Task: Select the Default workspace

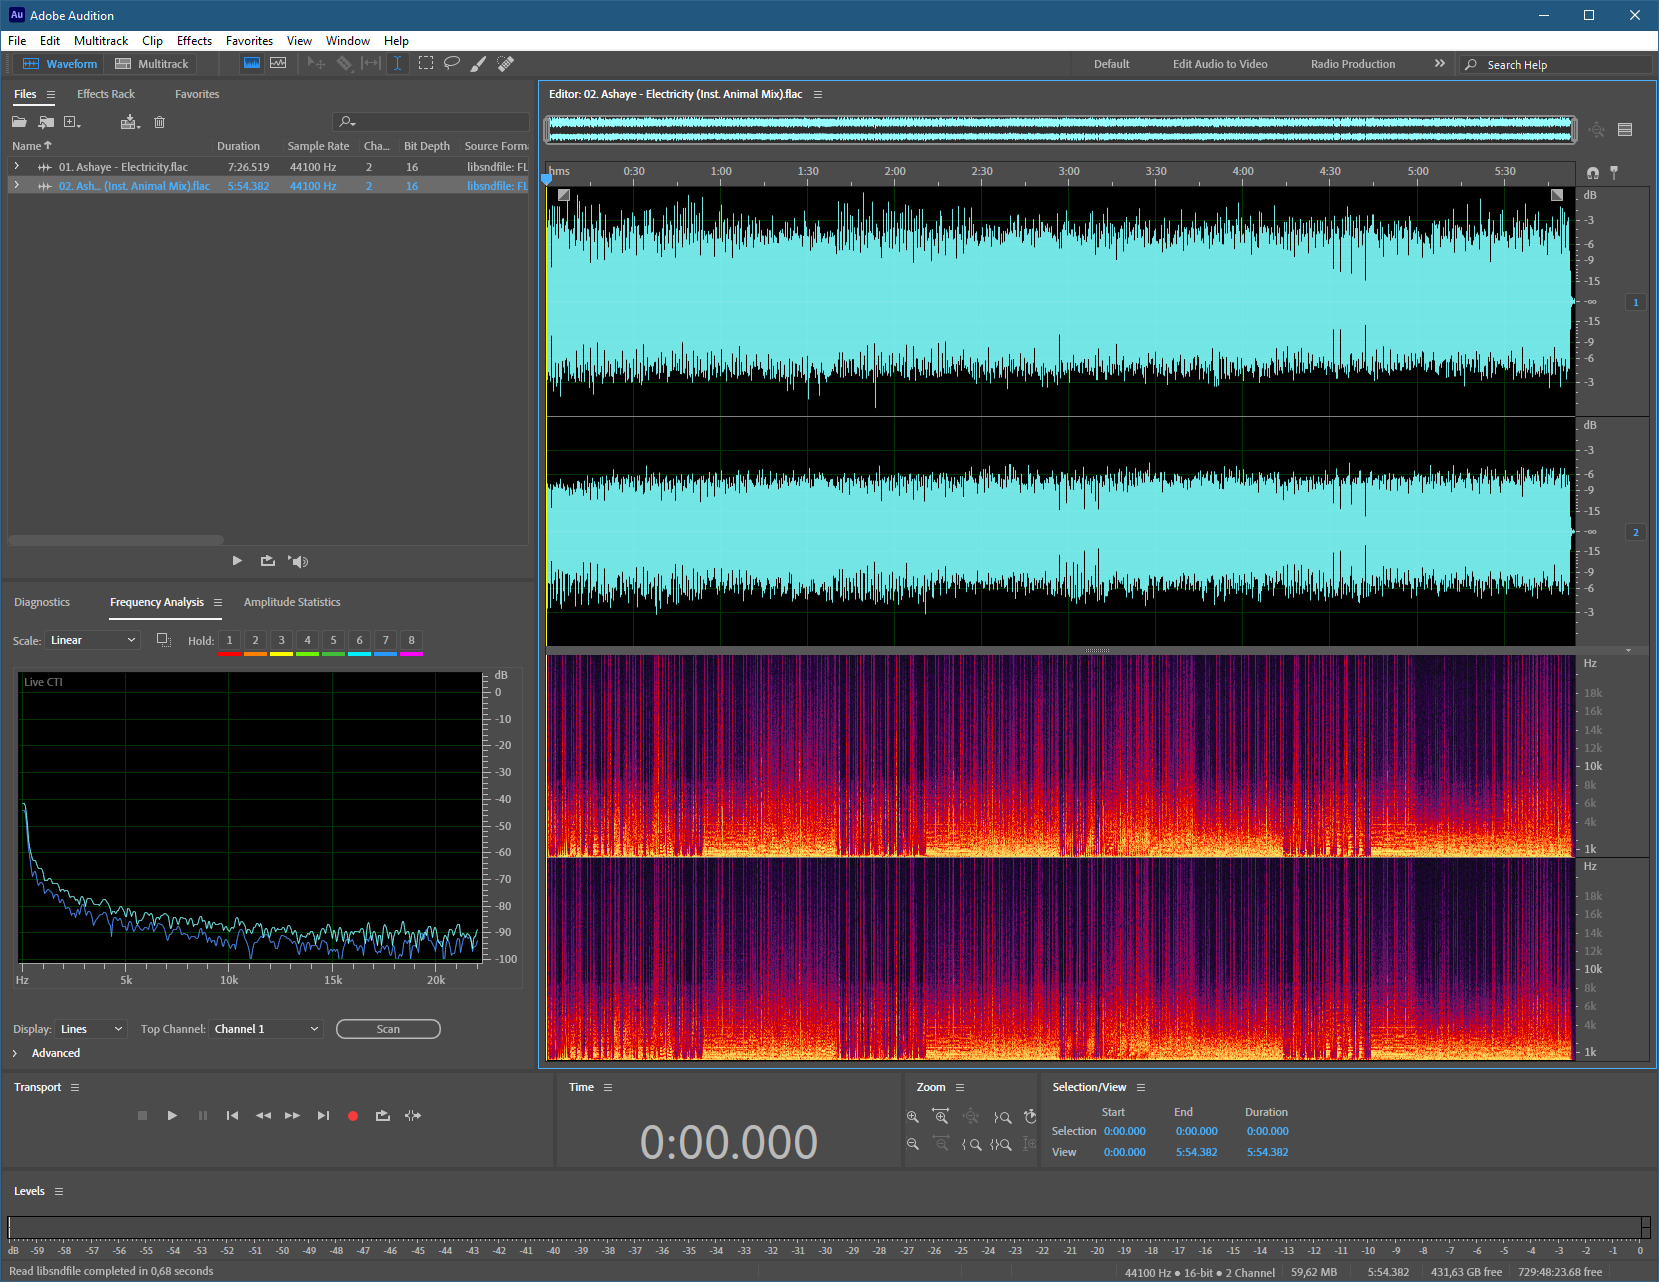Action: point(1111,64)
